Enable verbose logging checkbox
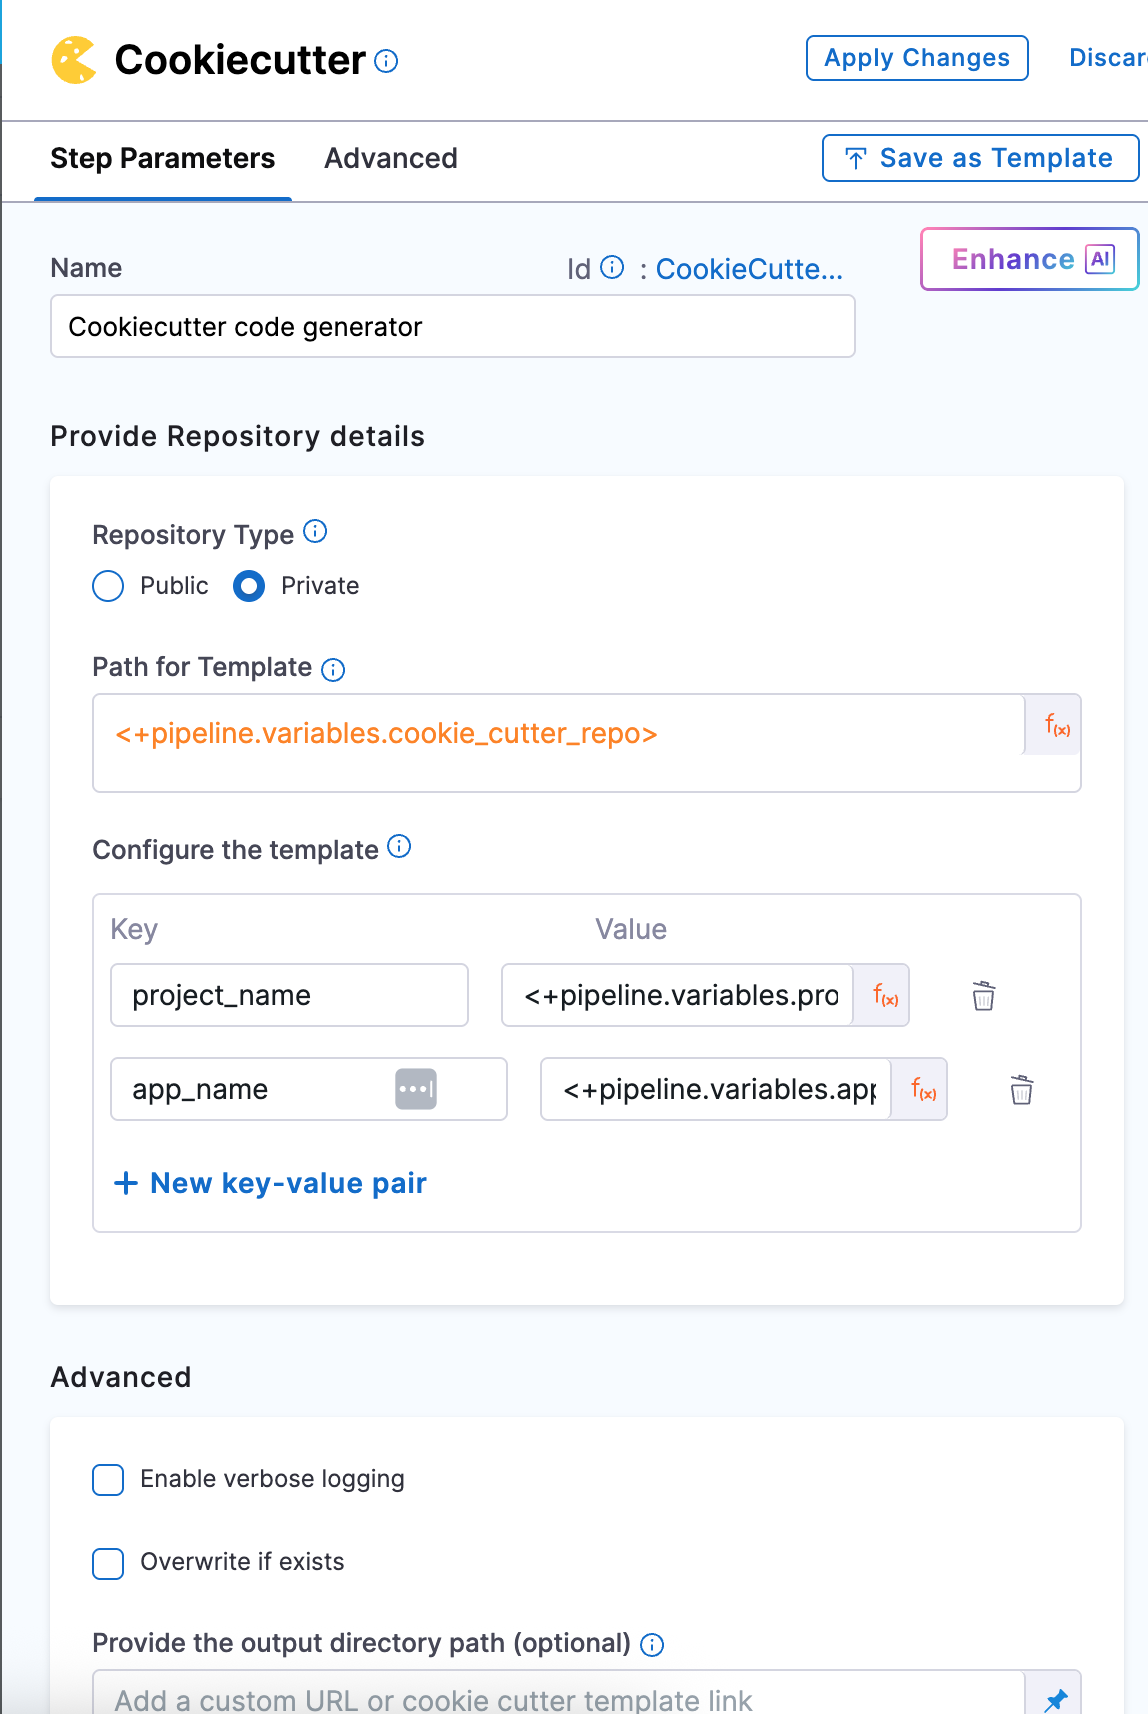Viewport: 1148px width, 1714px height. tap(108, 1480)
